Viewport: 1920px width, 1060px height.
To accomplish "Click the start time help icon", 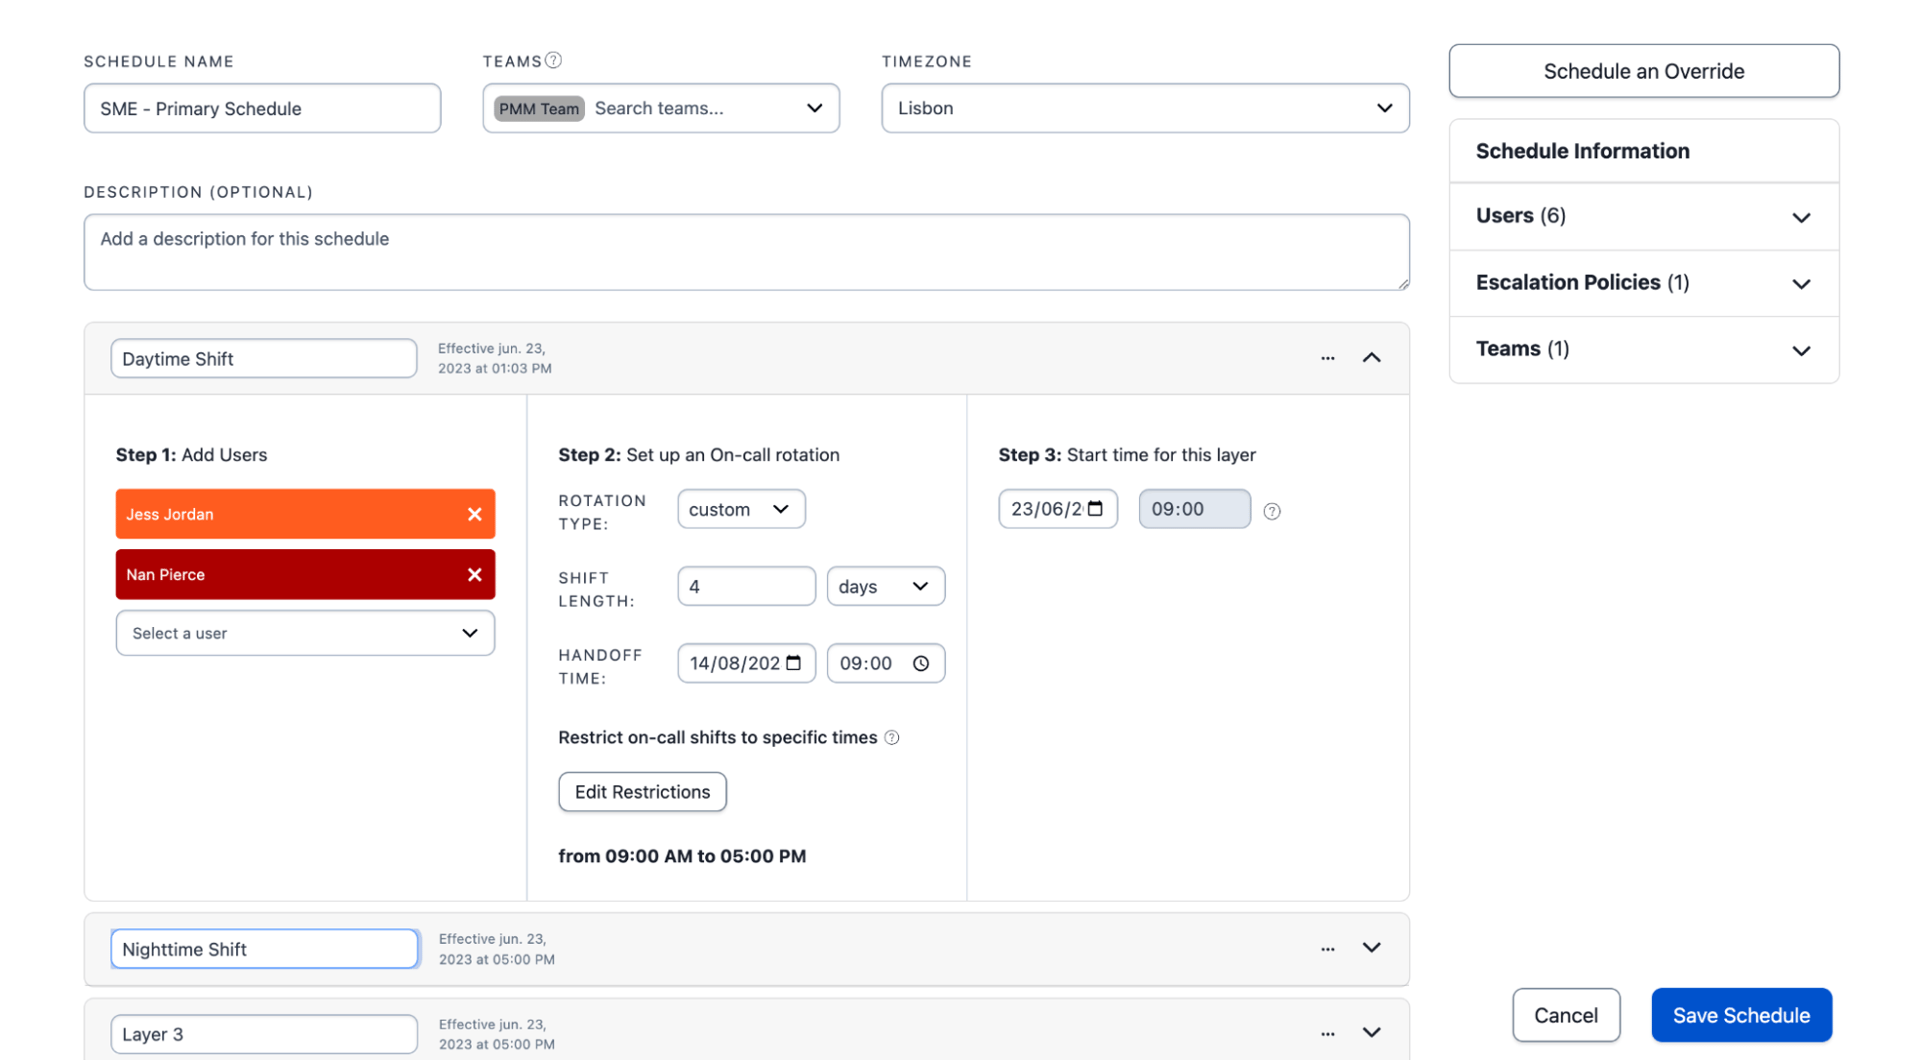I will pyautogui.click(x=1271, y=510).
